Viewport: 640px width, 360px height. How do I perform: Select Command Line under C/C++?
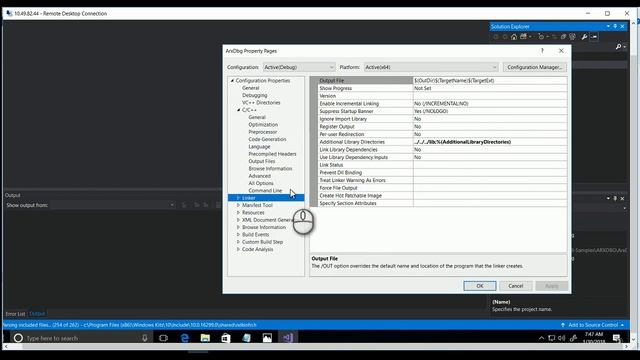pos(265,191)
